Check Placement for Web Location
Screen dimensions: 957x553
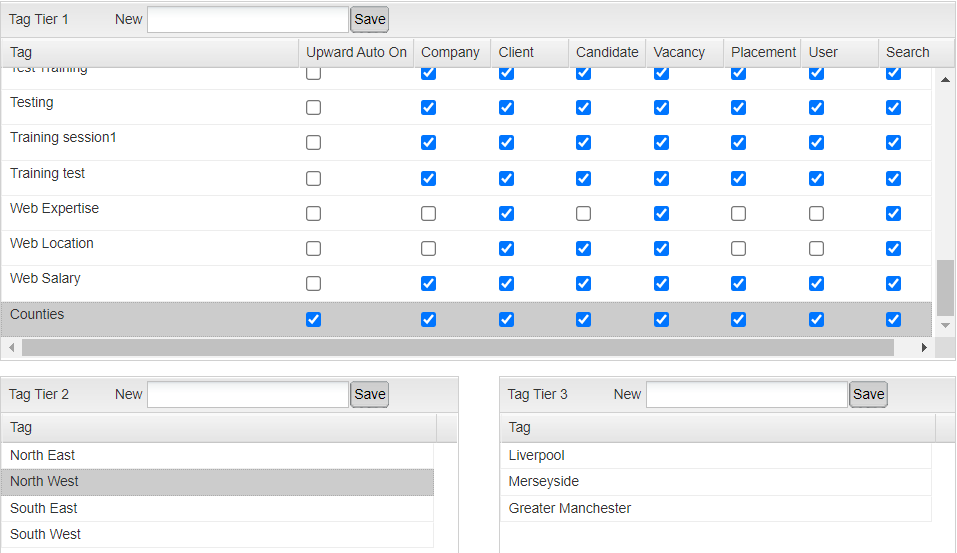(739, 248)
